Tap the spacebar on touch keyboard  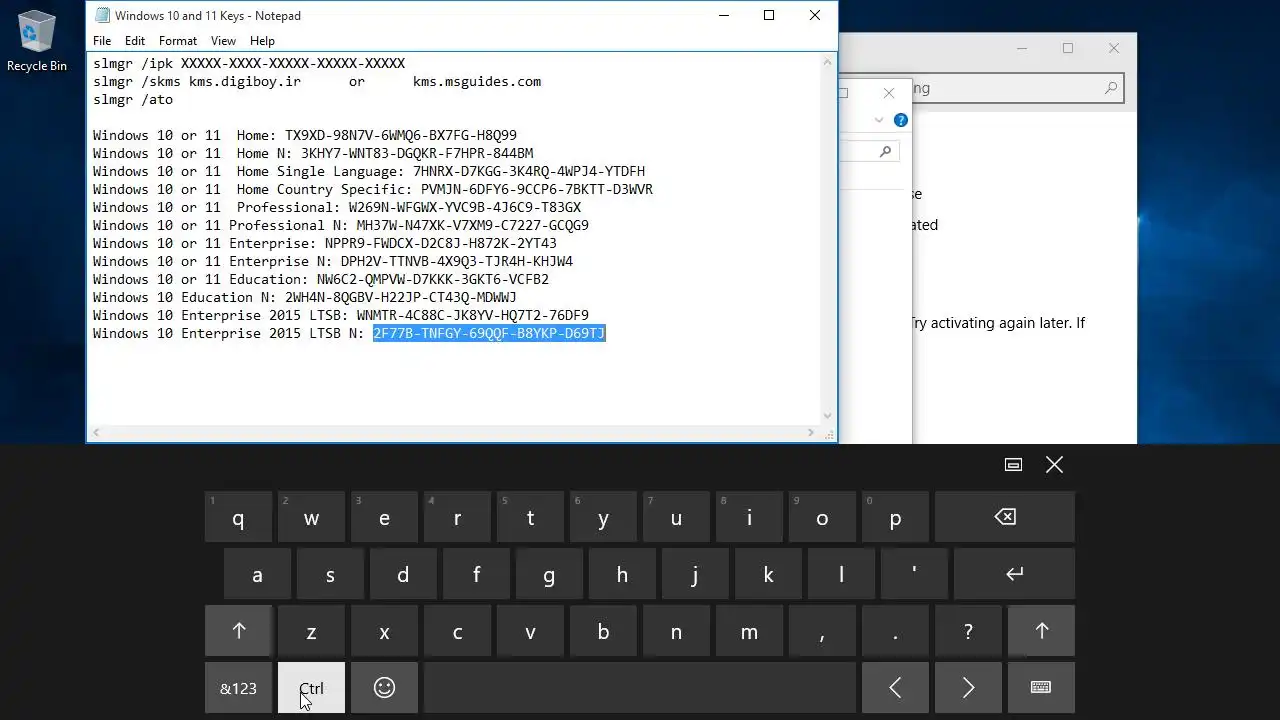640,688
